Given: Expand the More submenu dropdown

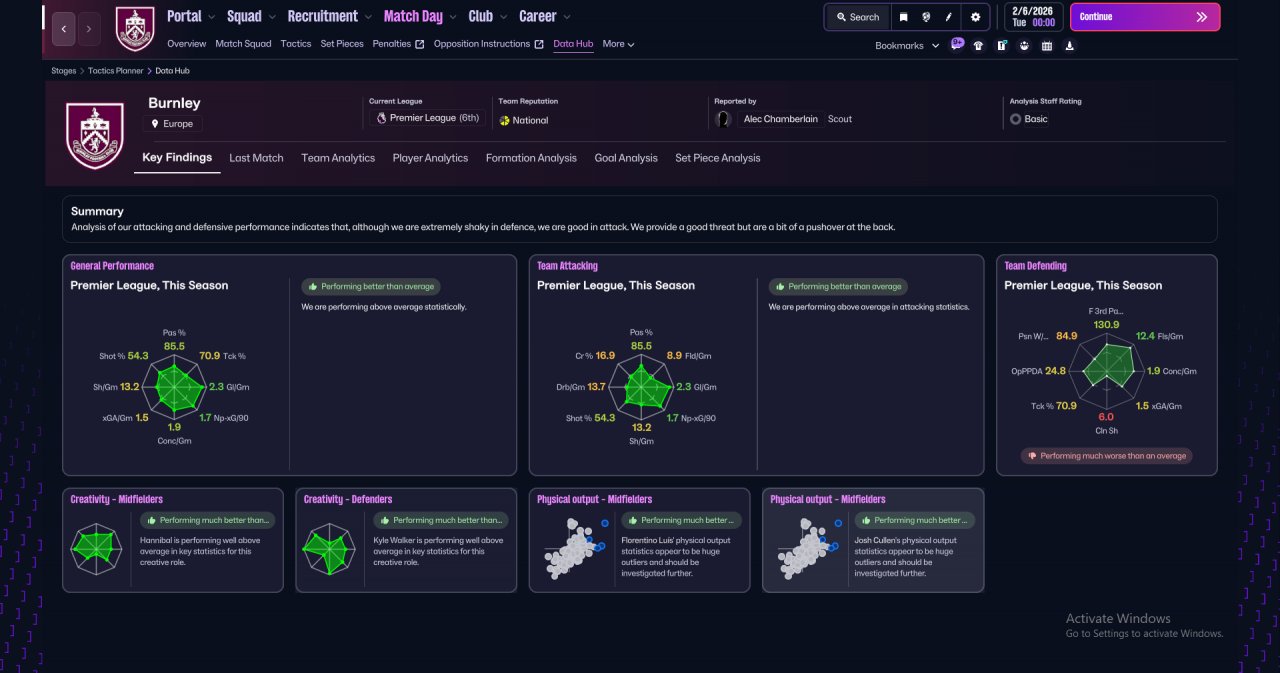Looking at the screenshot, I should click(x=618, y=44).
